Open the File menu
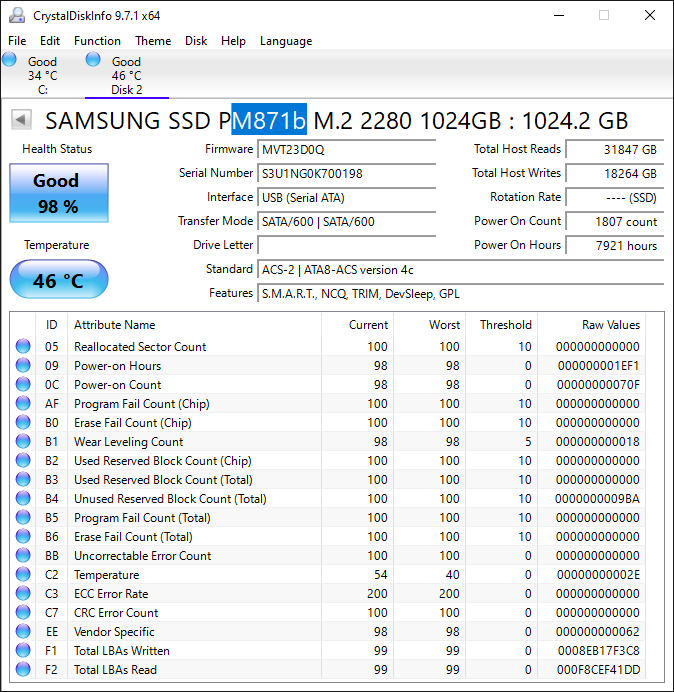Screen dimensions: 674x692 17,41
